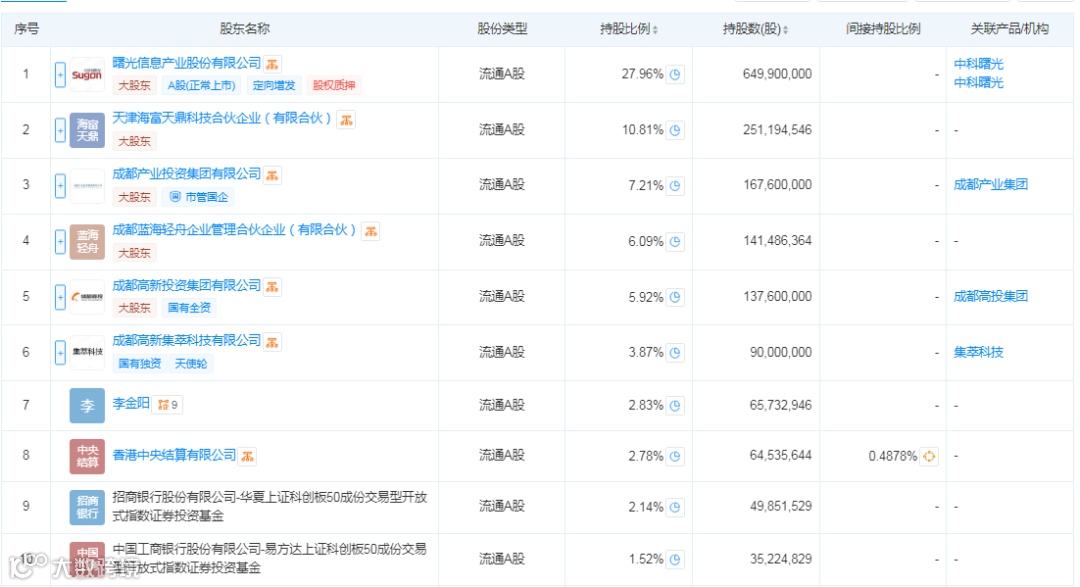Click the 市管国企 tag

click(x=198, y=197)
